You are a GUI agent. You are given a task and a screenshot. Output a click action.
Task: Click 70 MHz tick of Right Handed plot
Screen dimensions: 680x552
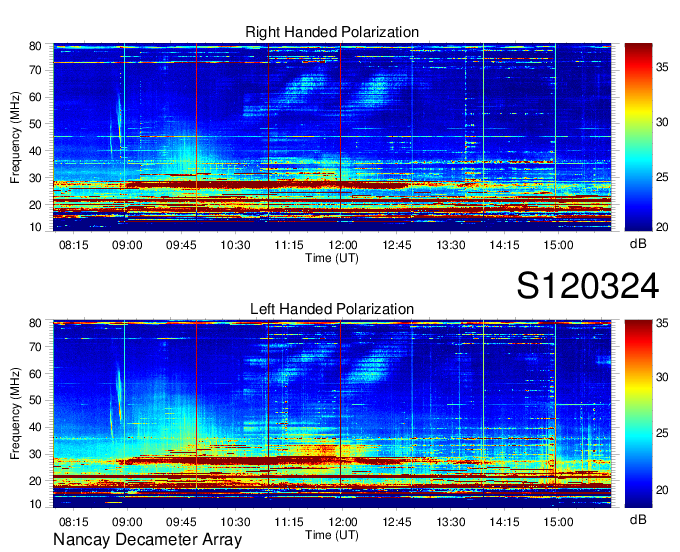35,70
